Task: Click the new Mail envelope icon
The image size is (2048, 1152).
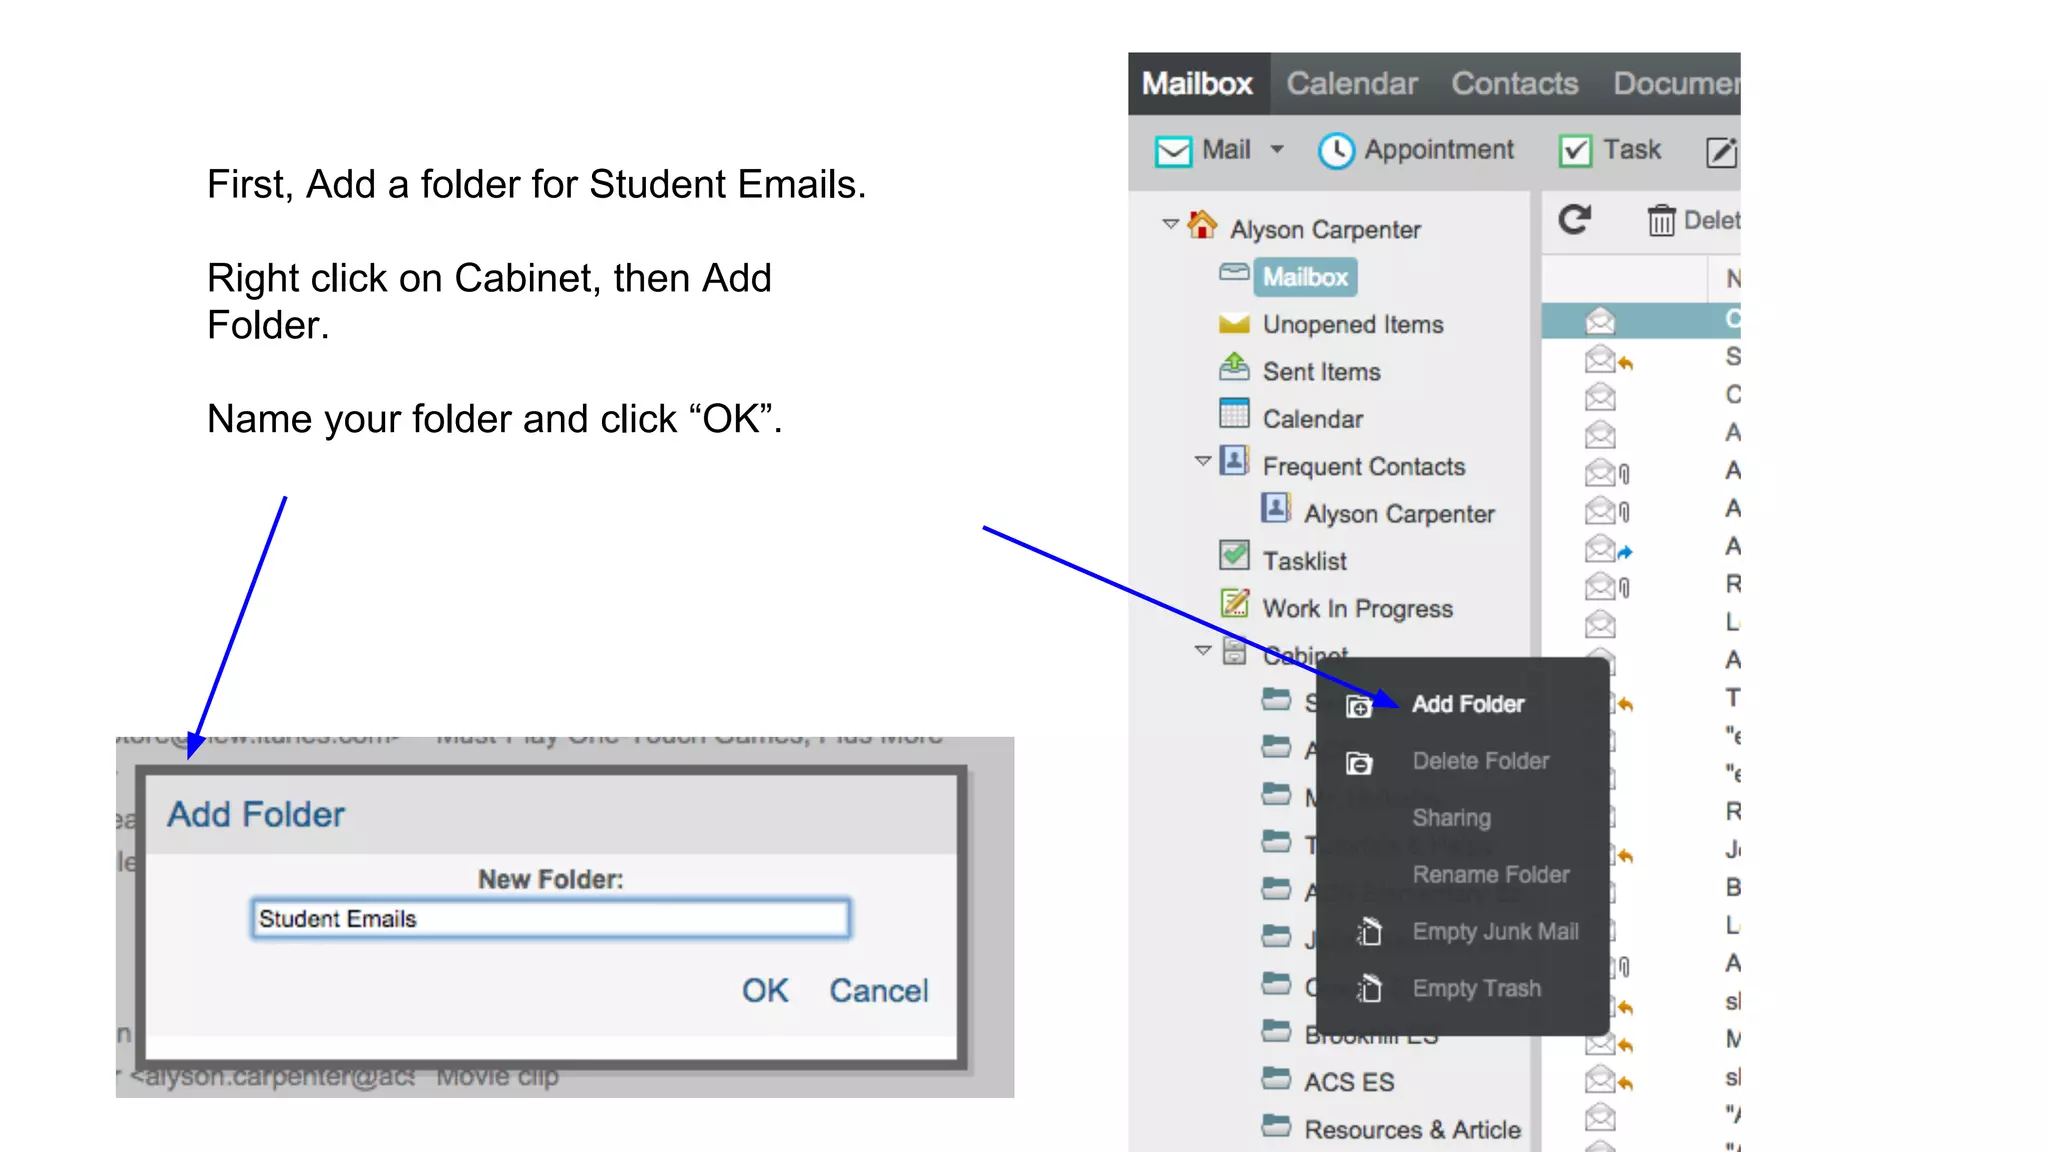Action: pos(1173,151)
